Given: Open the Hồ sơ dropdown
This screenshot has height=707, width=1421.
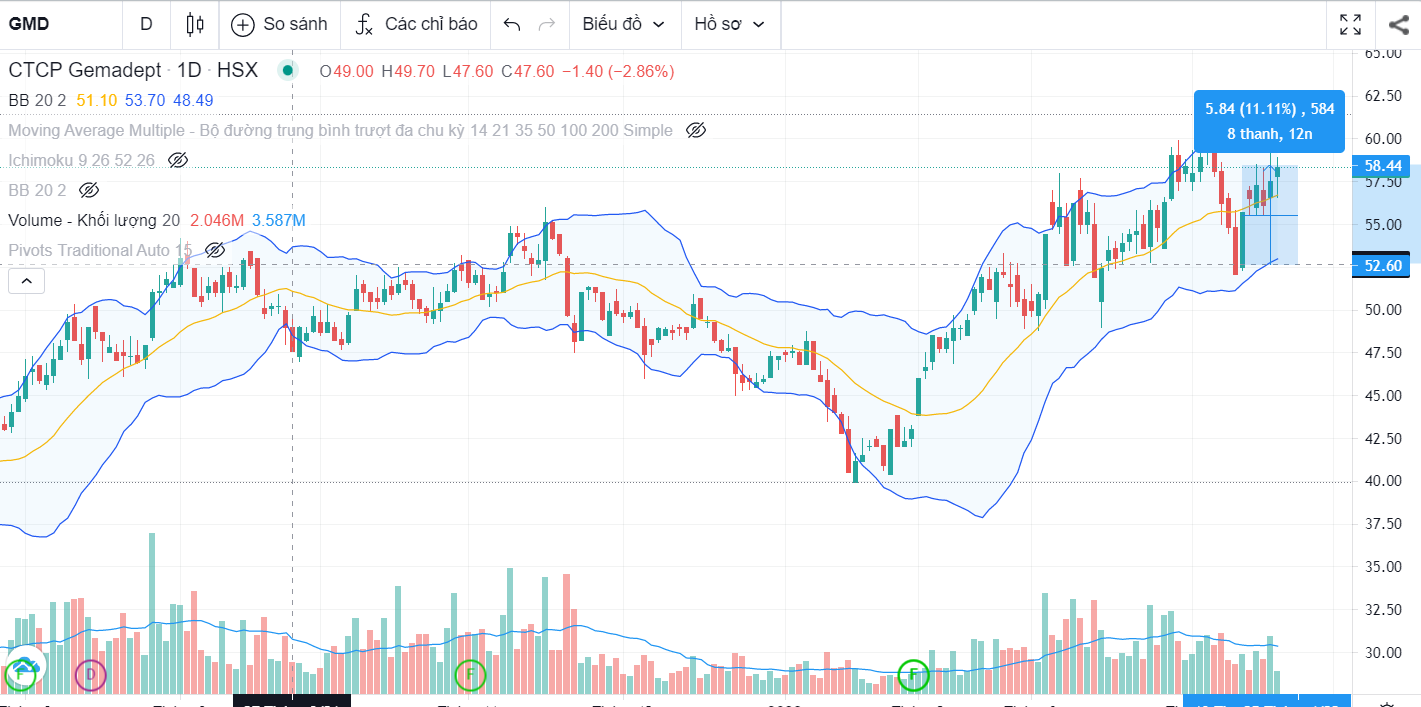Looking at the screenshot, I should (x=729, y=24).
